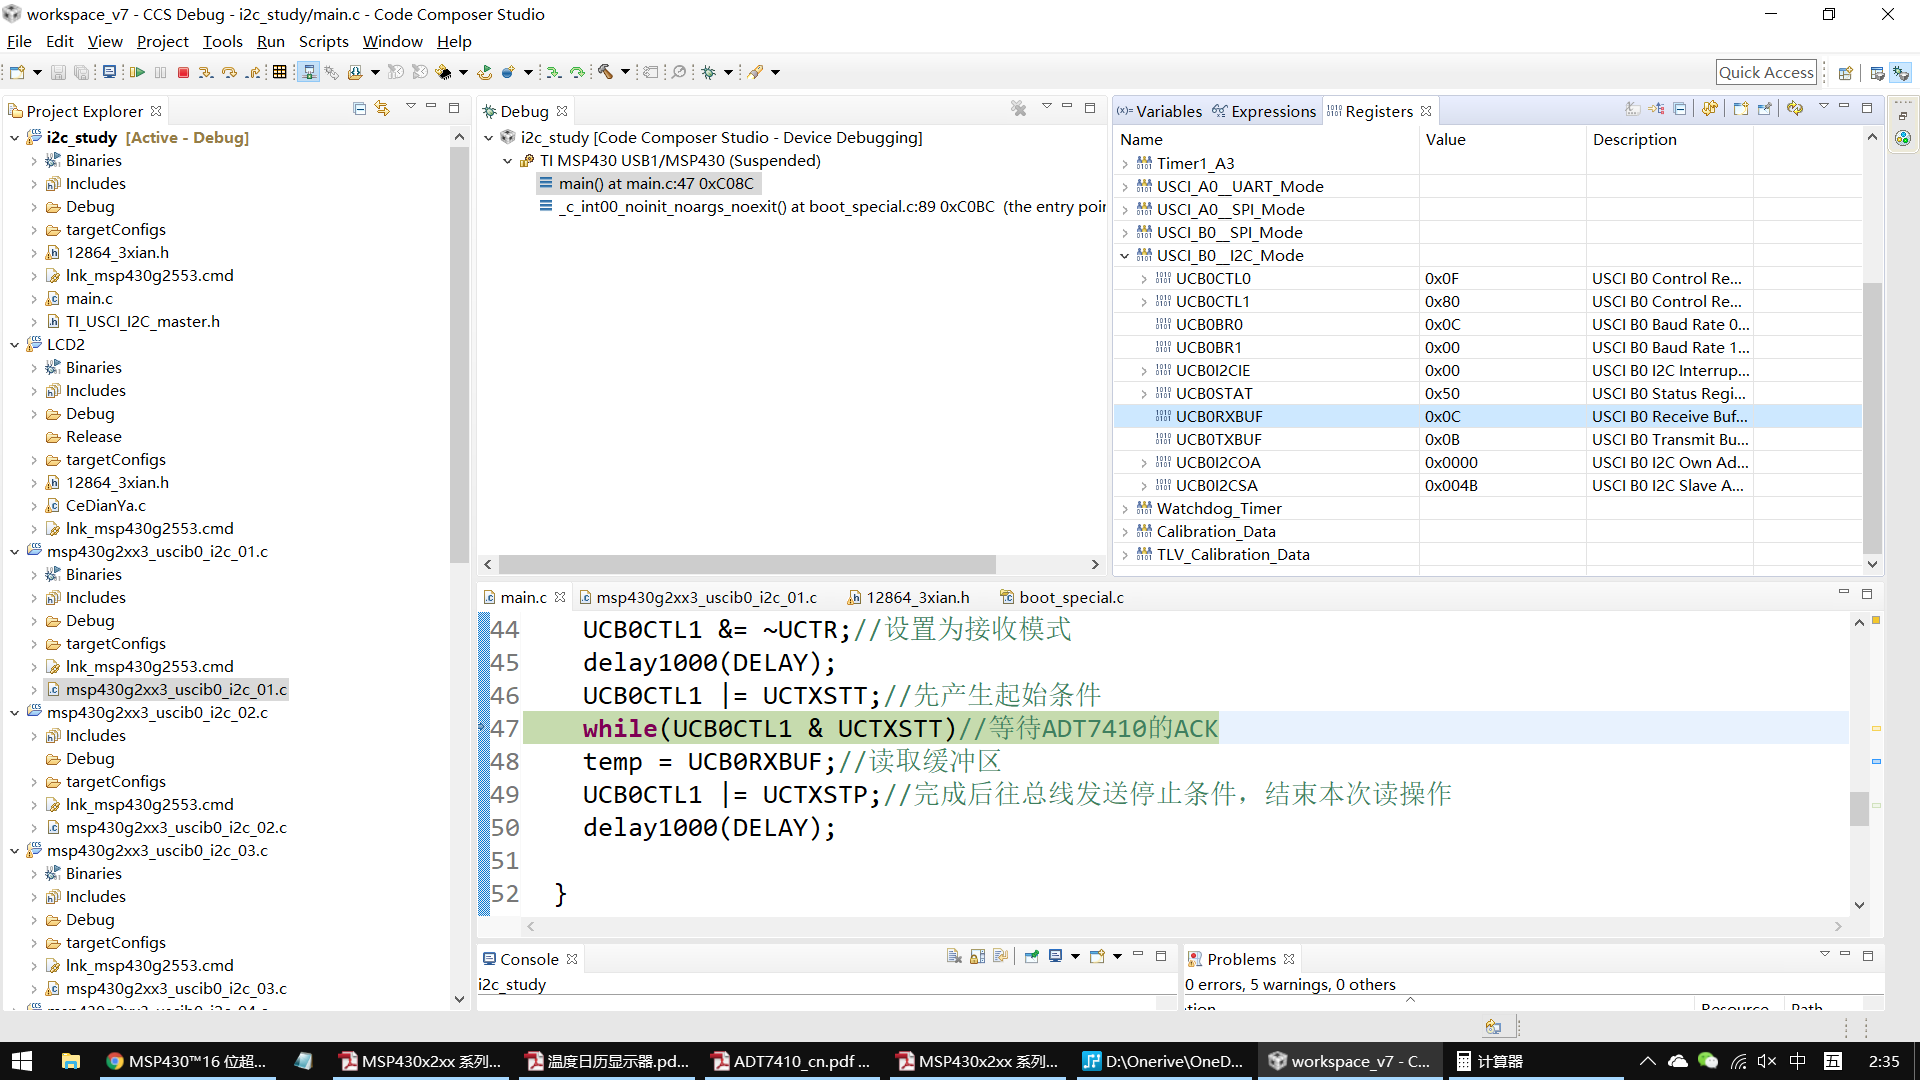Screen dimensions: 1920x1080
Task: Click the Quick Access field
Action: [1765, 72]
